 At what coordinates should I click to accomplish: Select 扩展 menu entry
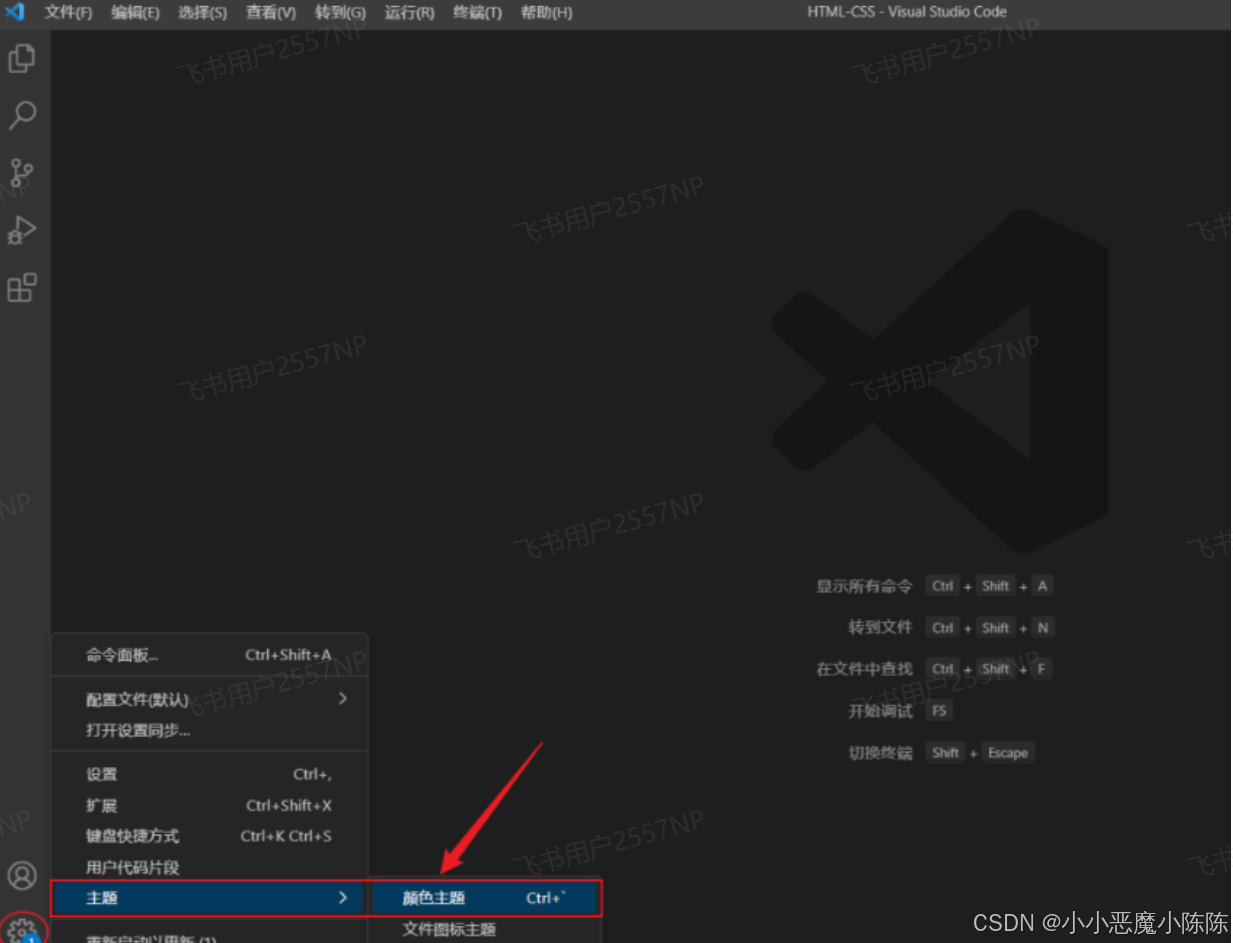pyautogui.click(x=210, y=805)
